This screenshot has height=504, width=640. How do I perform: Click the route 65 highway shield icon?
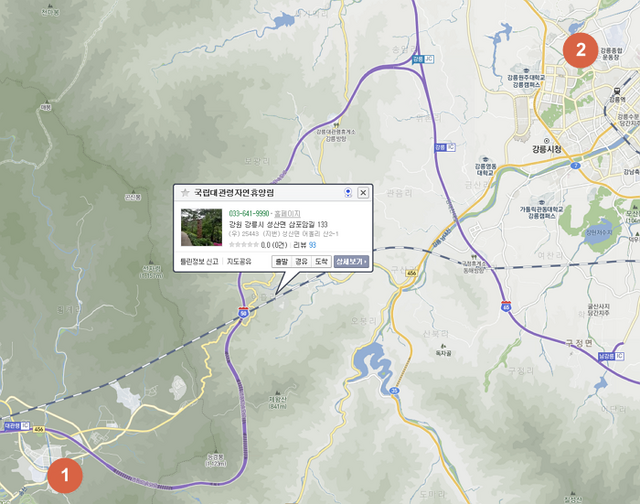[506, 307]
